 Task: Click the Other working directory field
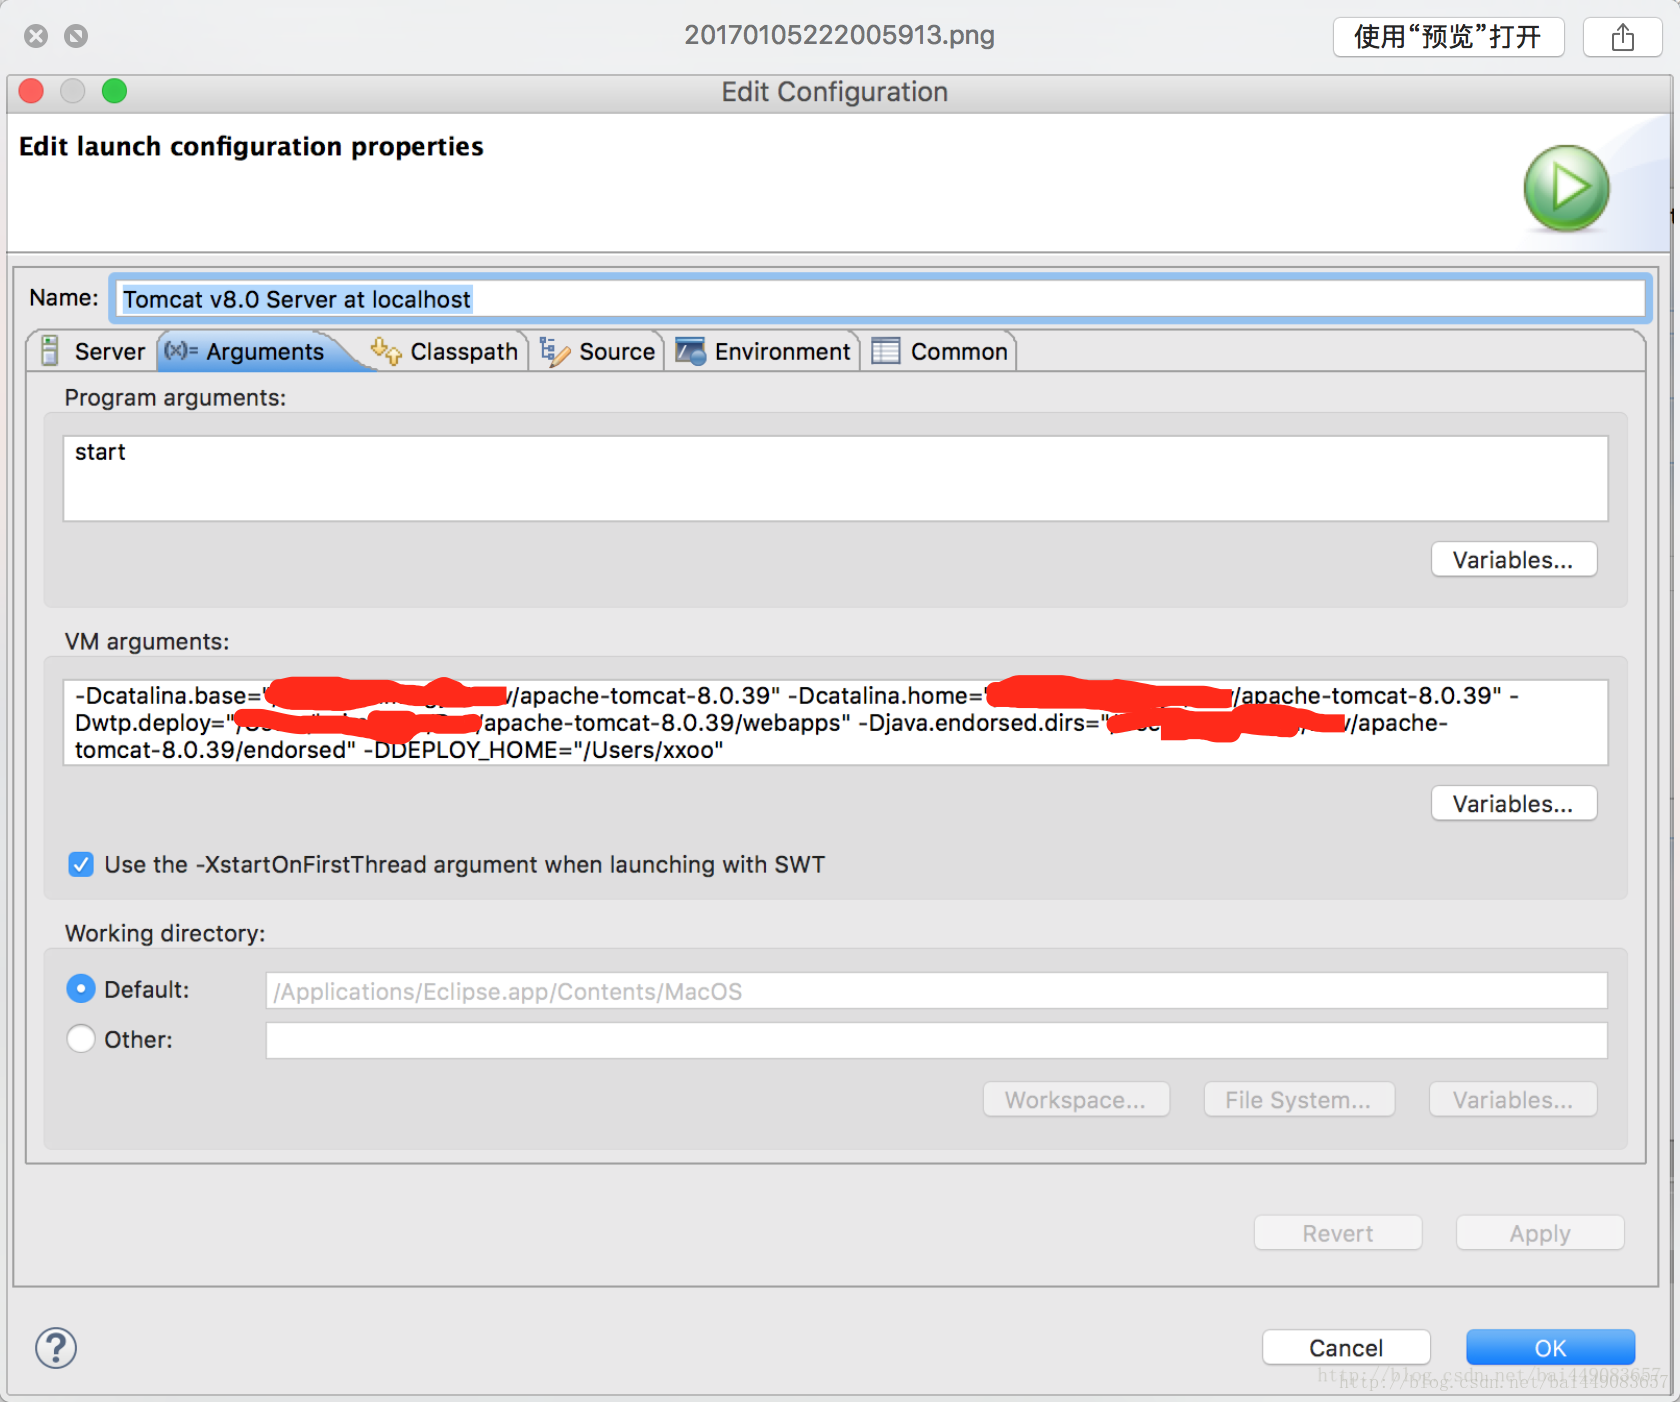tap(936, 1040)
